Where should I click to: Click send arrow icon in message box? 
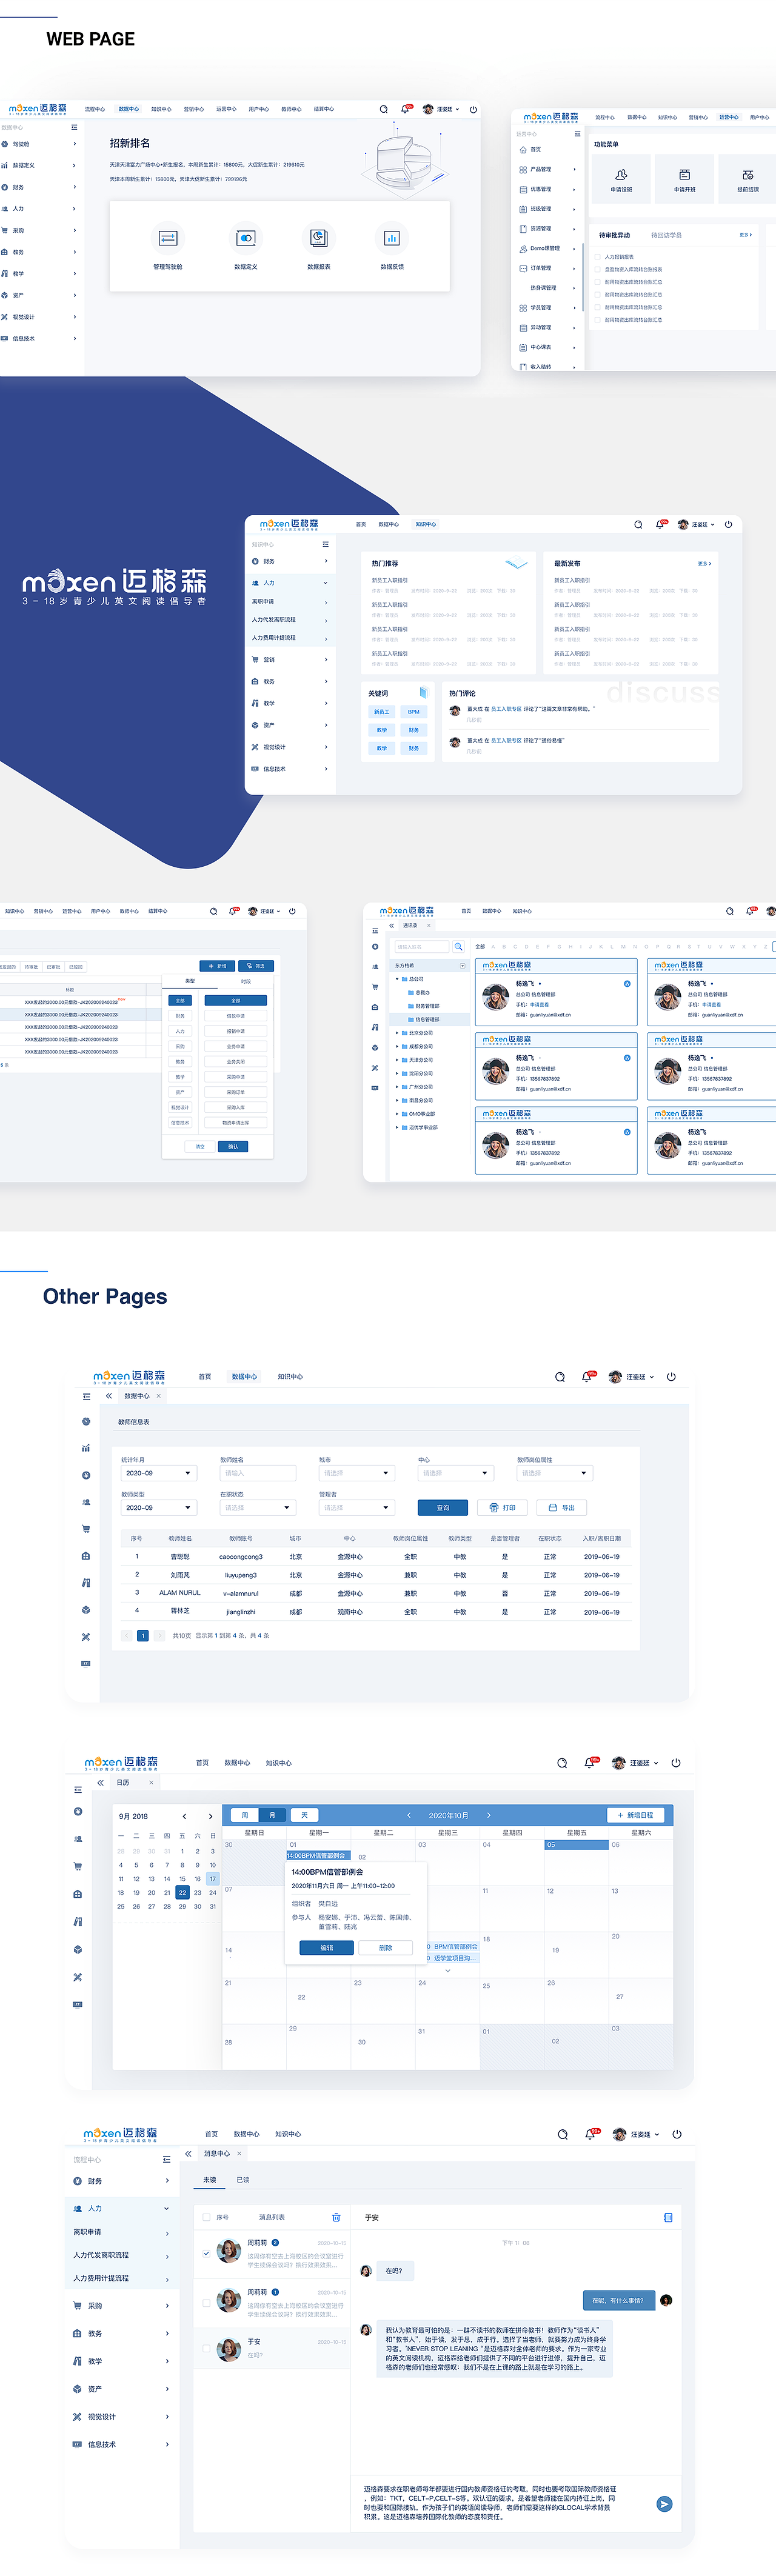(664, 2504)
